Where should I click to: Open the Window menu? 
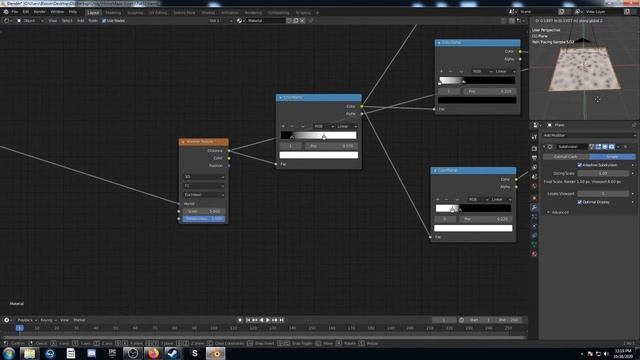[57, 12]
